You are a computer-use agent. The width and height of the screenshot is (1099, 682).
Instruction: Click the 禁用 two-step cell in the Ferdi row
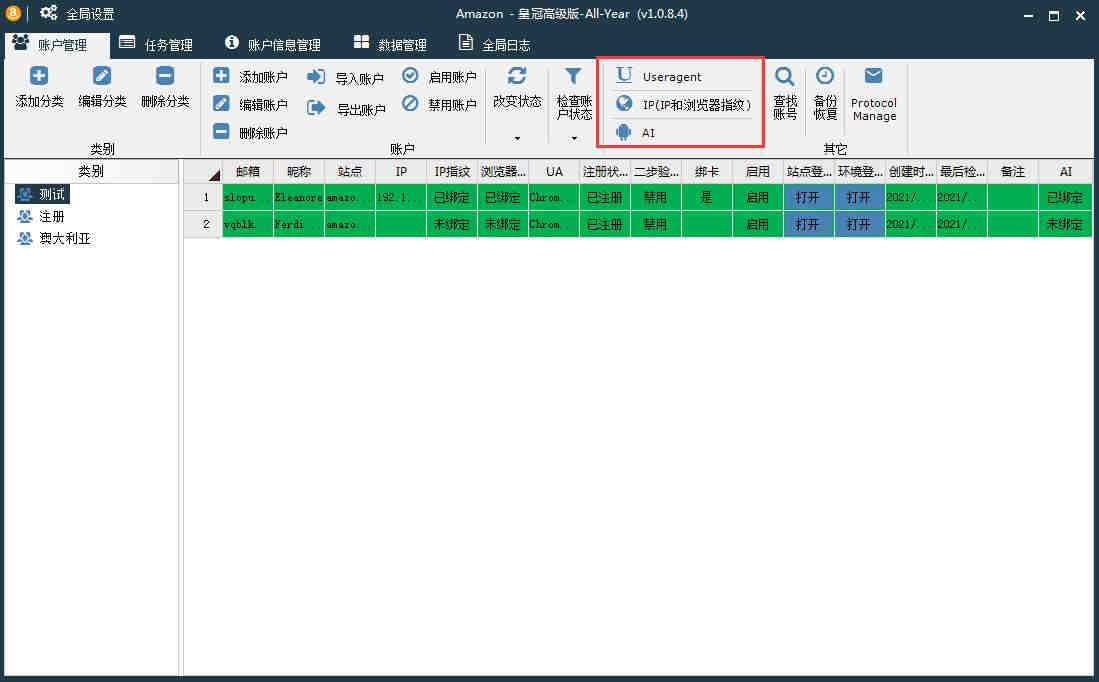click(655, 224)
